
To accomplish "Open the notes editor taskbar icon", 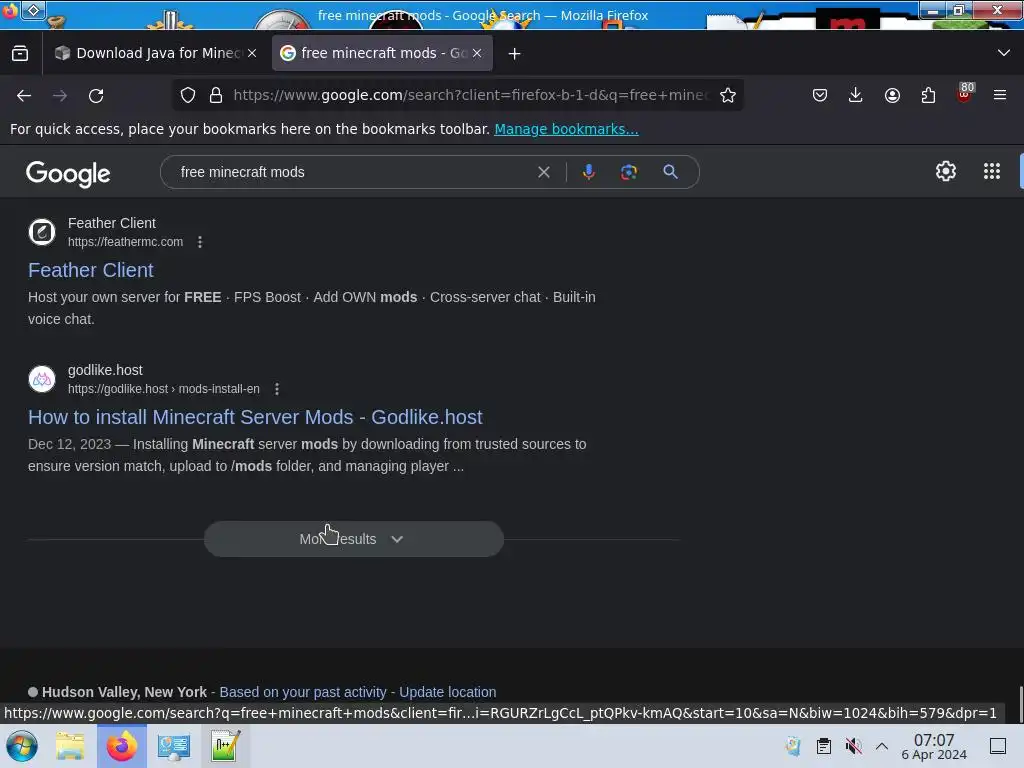I will coord(225,746).
